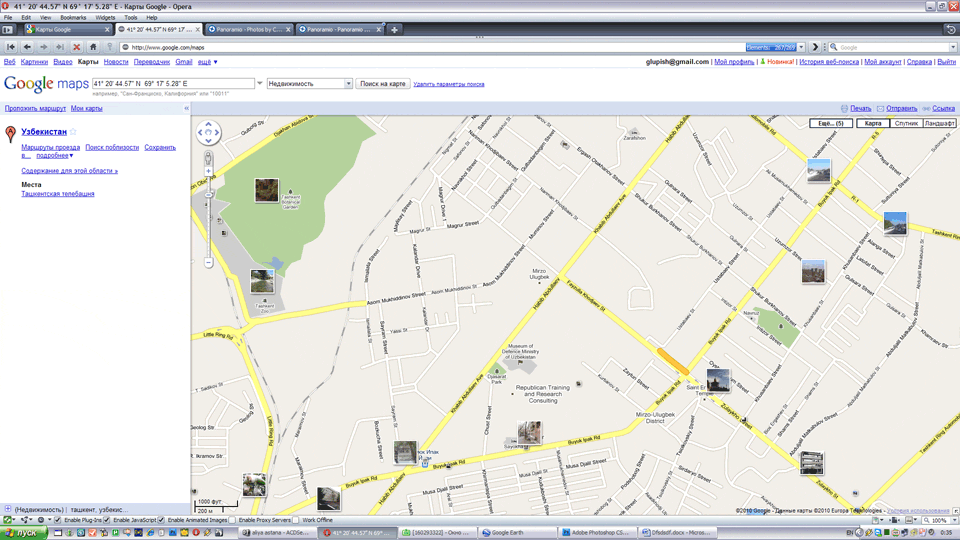Go back with the Back arrow
The width and height of the screenshot is (960, 540).
coord(28,47)
